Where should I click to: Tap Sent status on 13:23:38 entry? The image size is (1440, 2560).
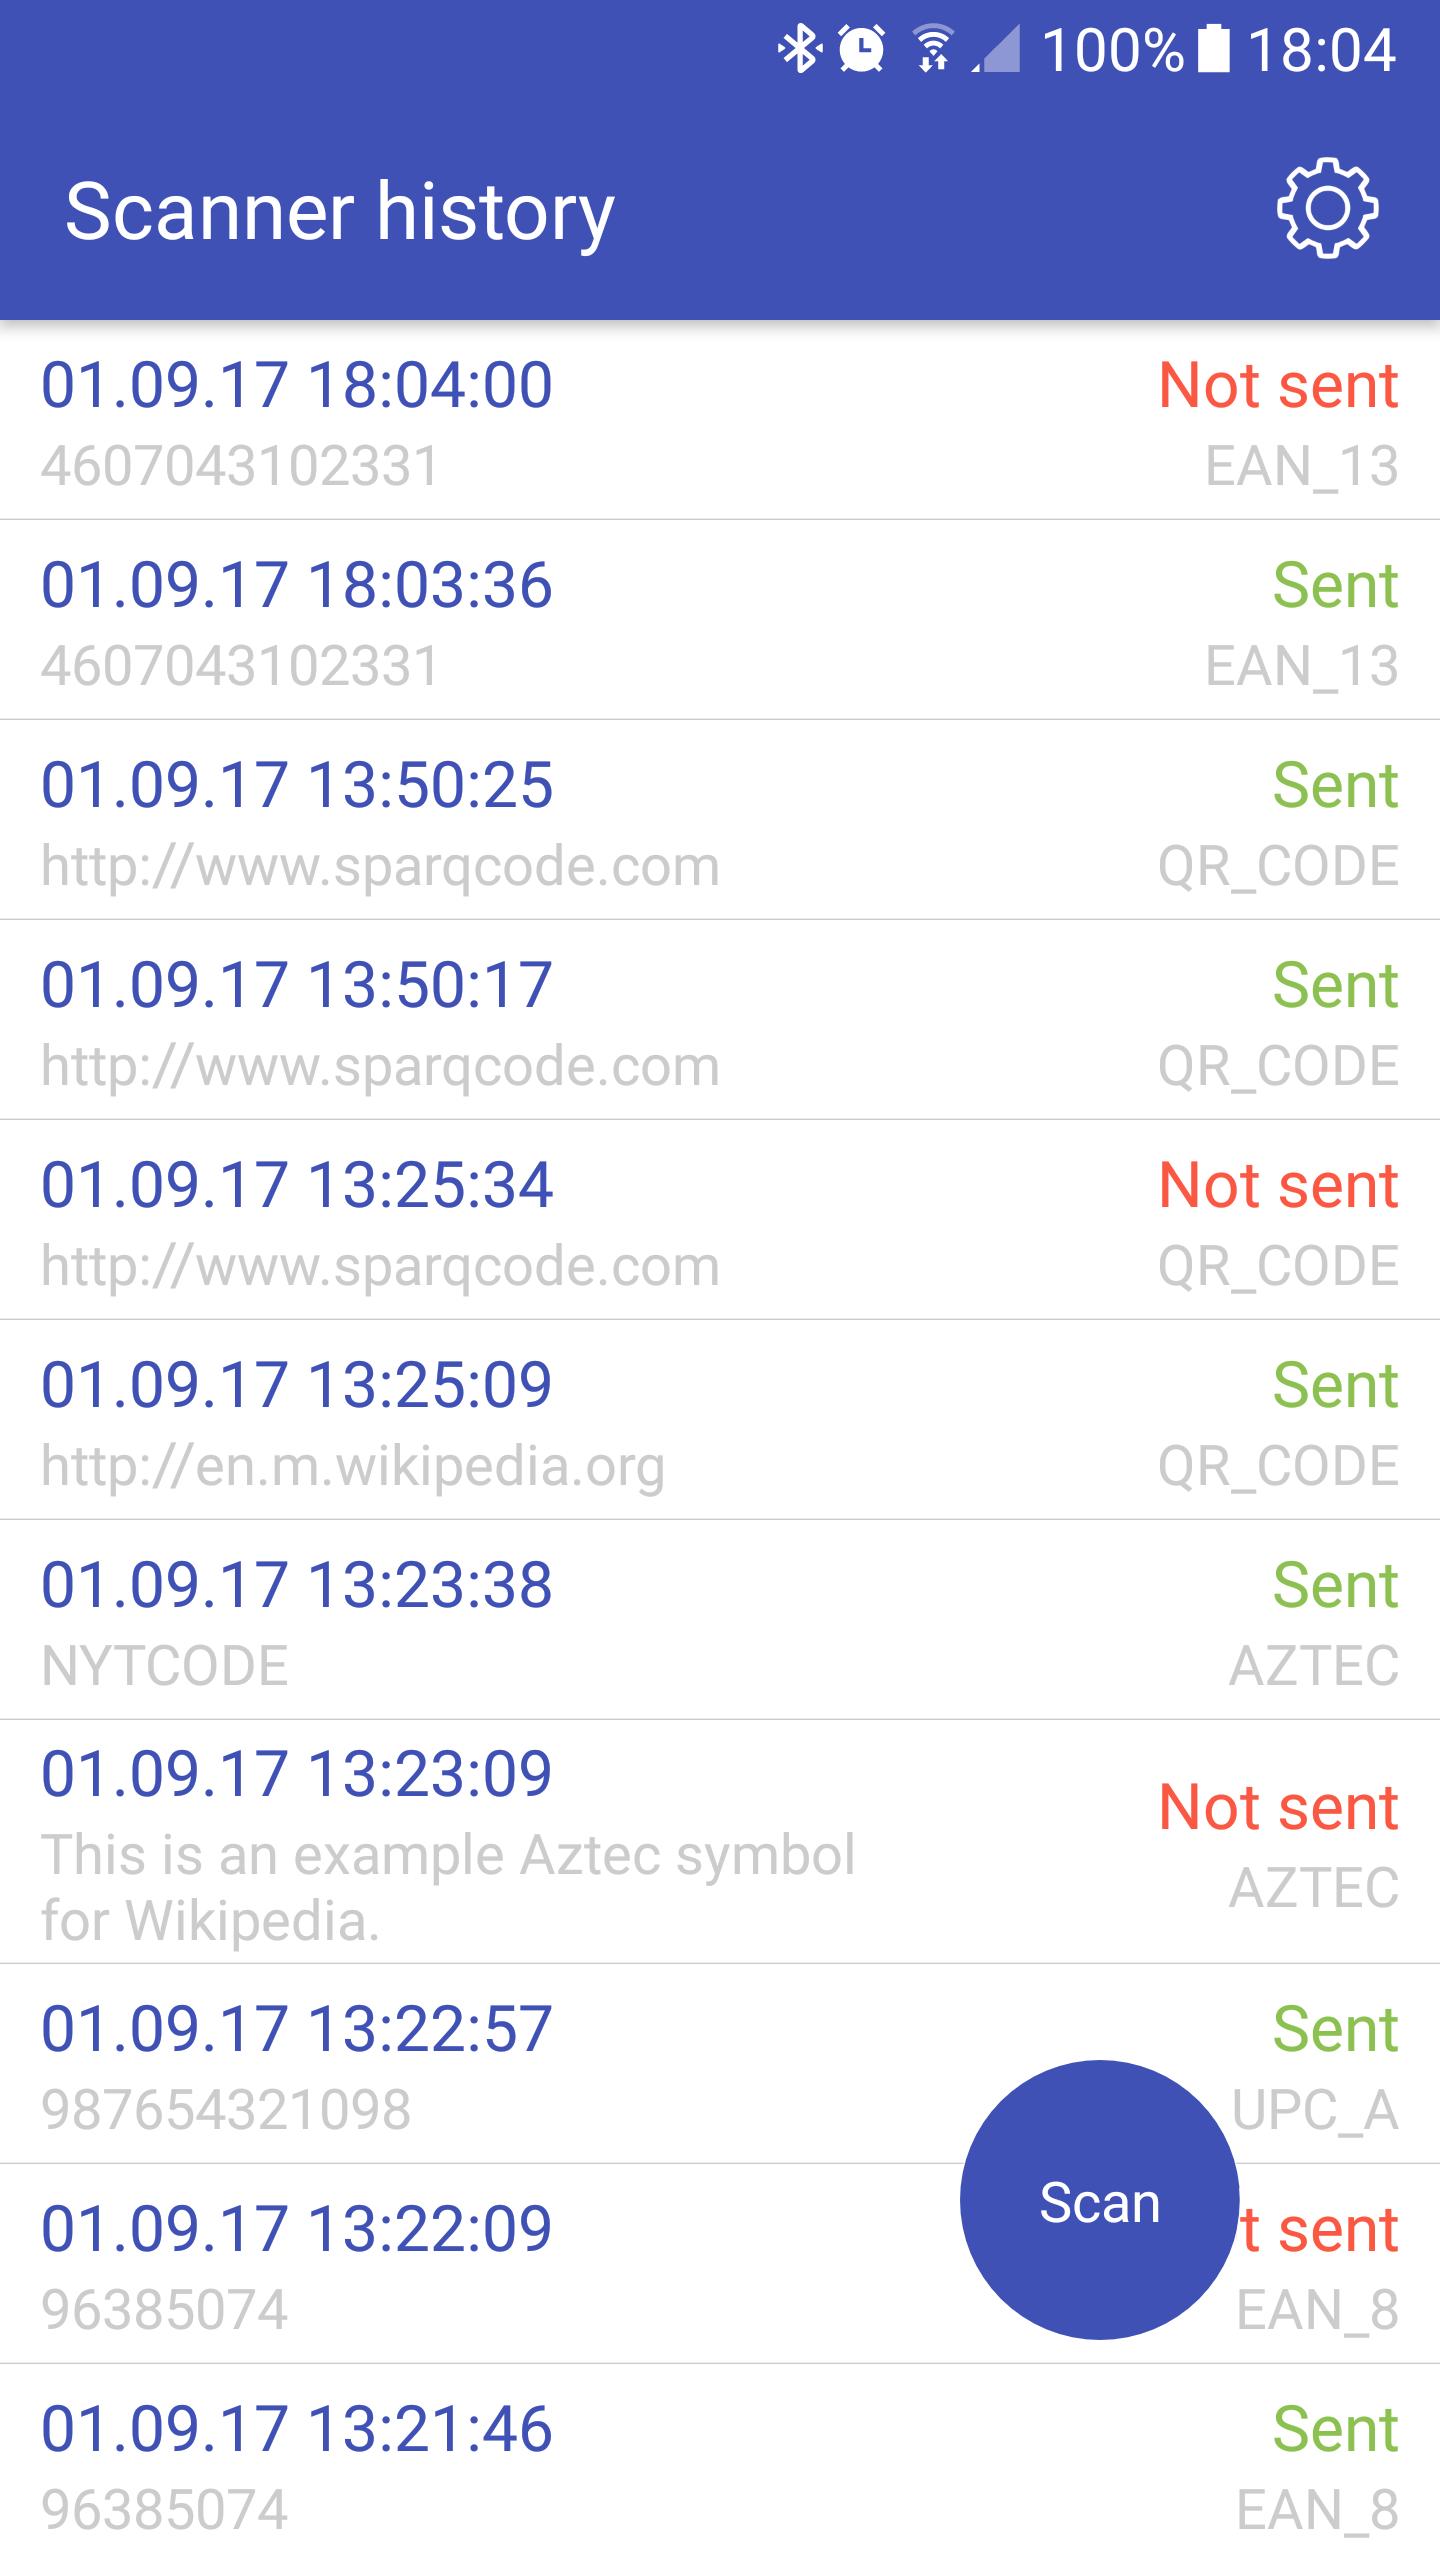1335,1585
